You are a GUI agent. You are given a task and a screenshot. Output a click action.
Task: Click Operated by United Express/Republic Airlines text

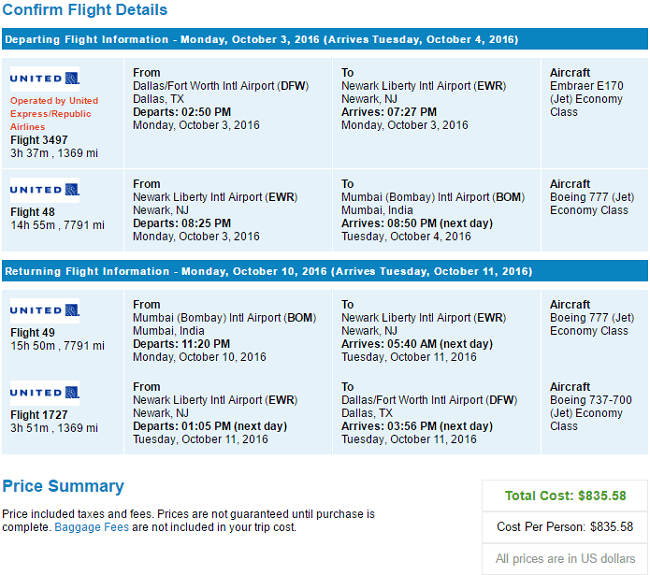[x=54, y=114]
